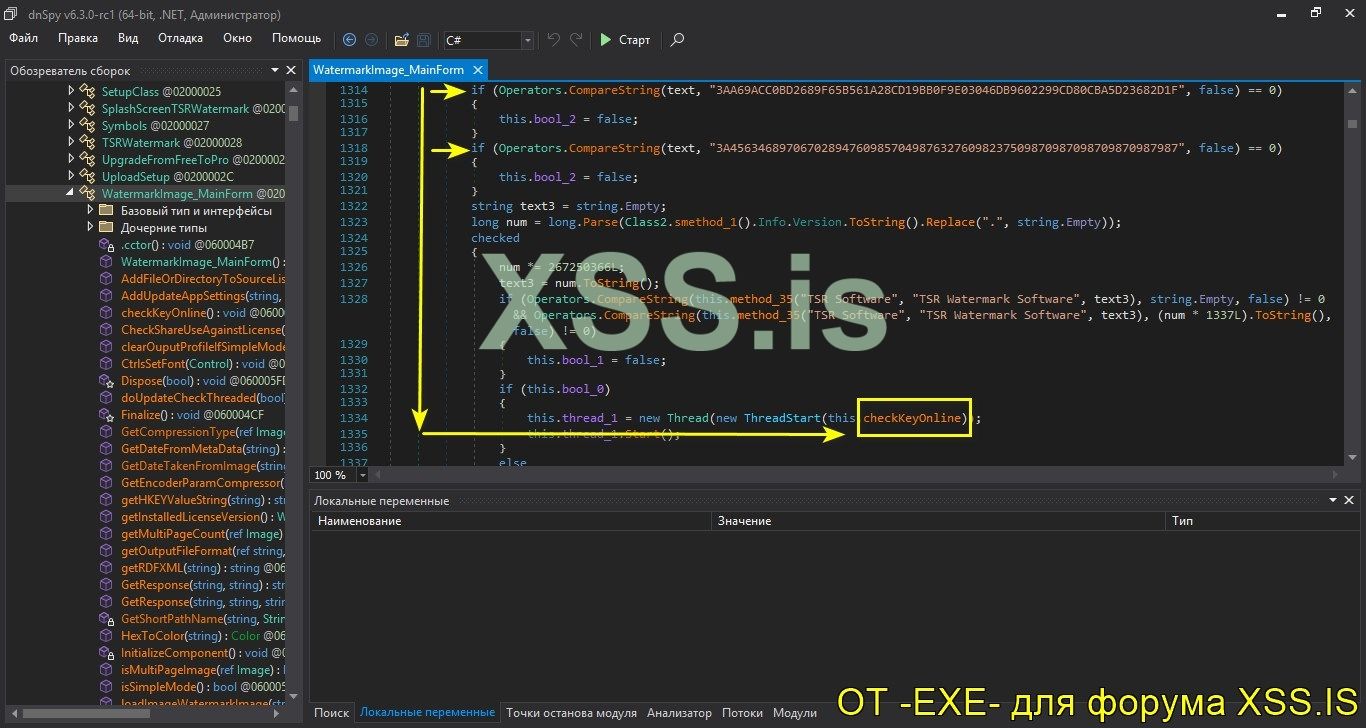Select doUpdateCheckThreaded method in tree

pos(202,397)
